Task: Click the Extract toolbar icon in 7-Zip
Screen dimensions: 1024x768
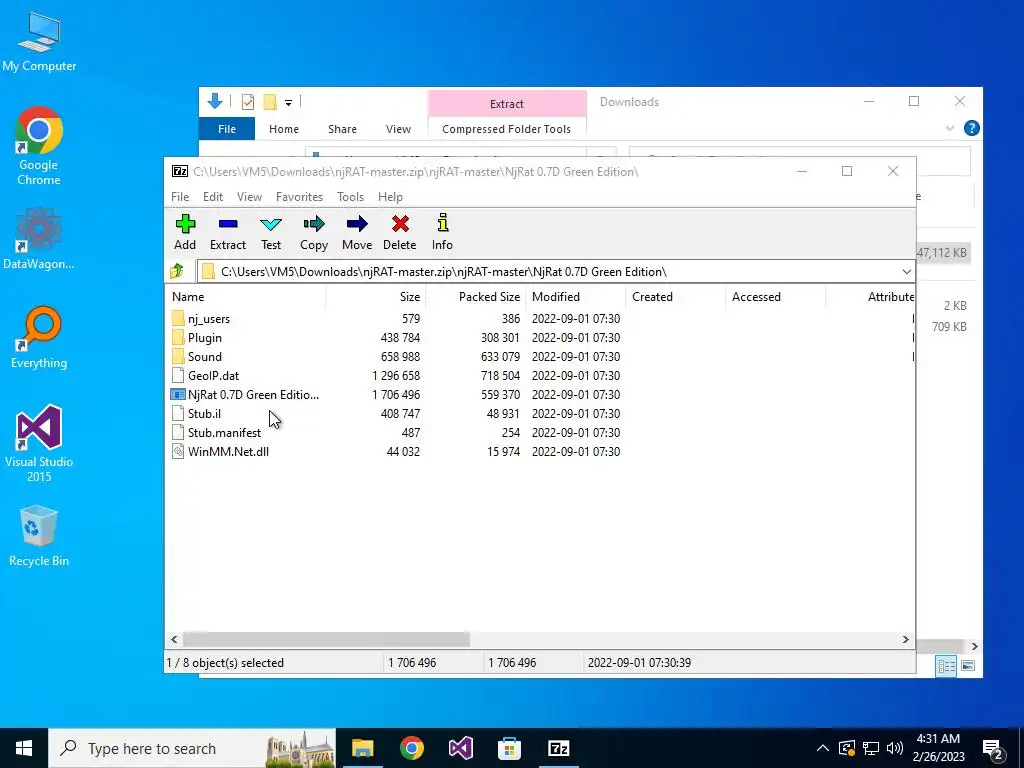Action: point(228,232)
